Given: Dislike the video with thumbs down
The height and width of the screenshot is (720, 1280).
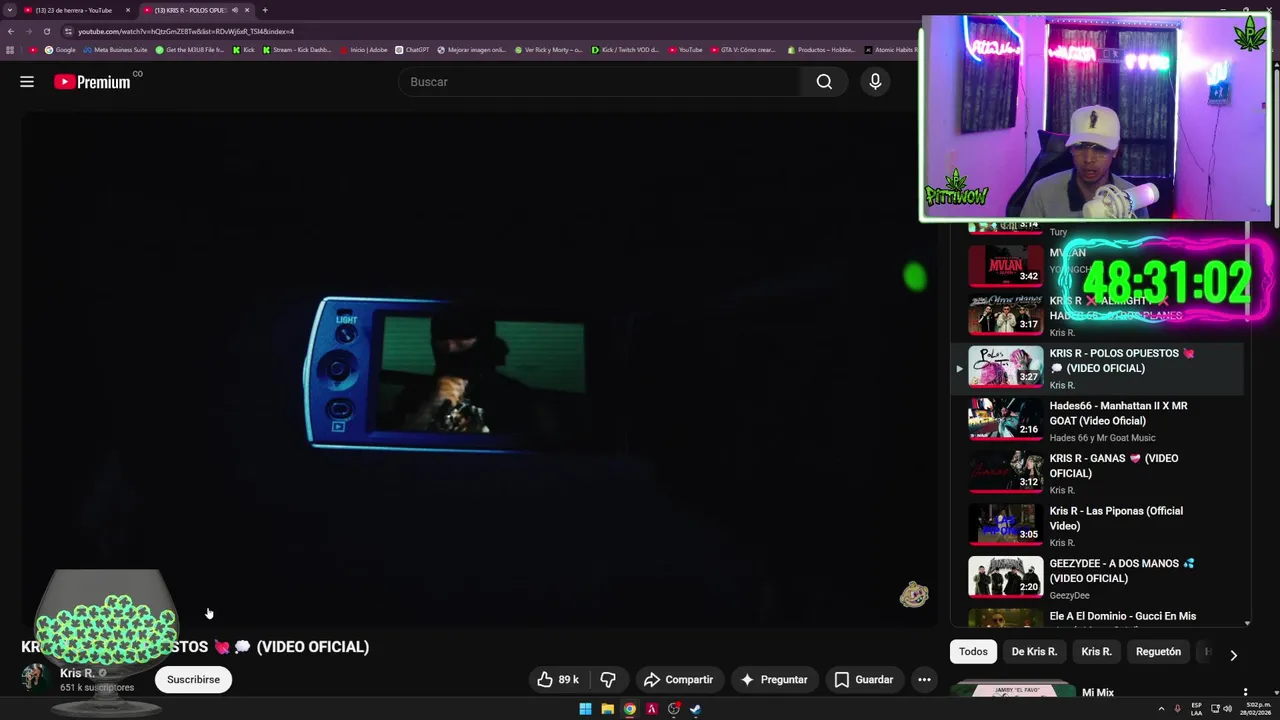Looking at the screenshot, I should 608,680.
